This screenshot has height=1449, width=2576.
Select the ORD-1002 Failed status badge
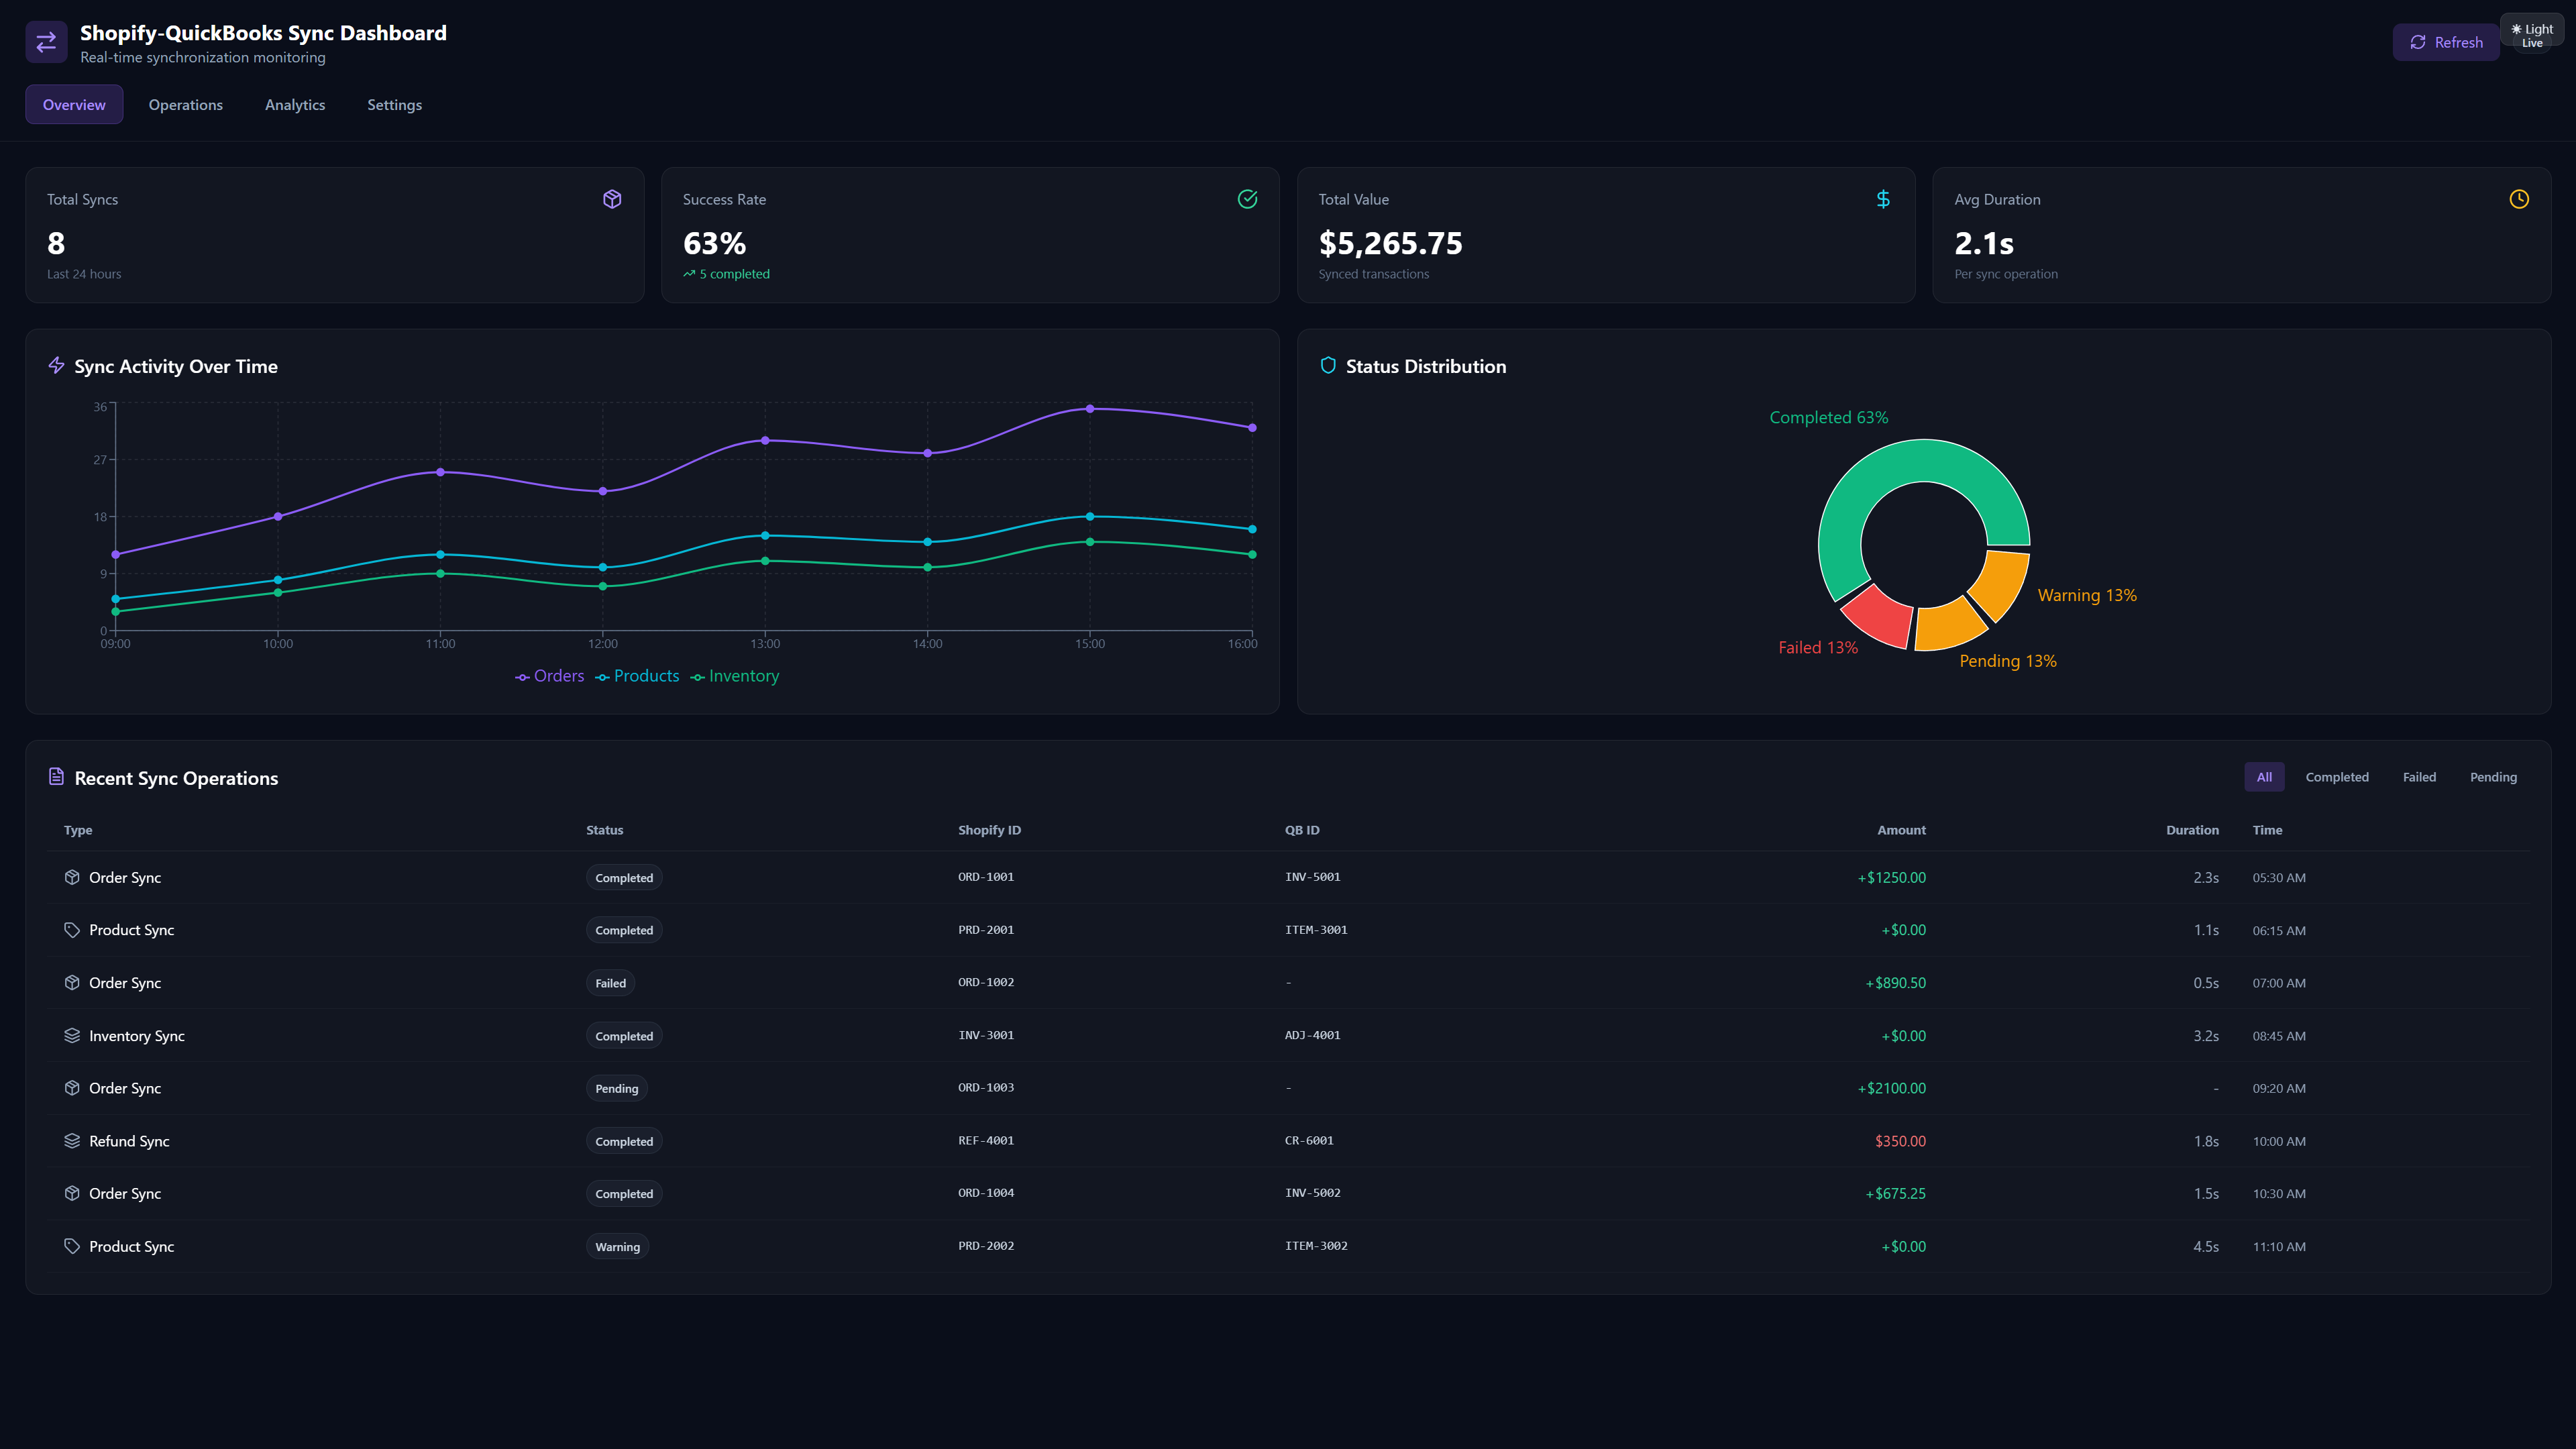click(610, 983)
